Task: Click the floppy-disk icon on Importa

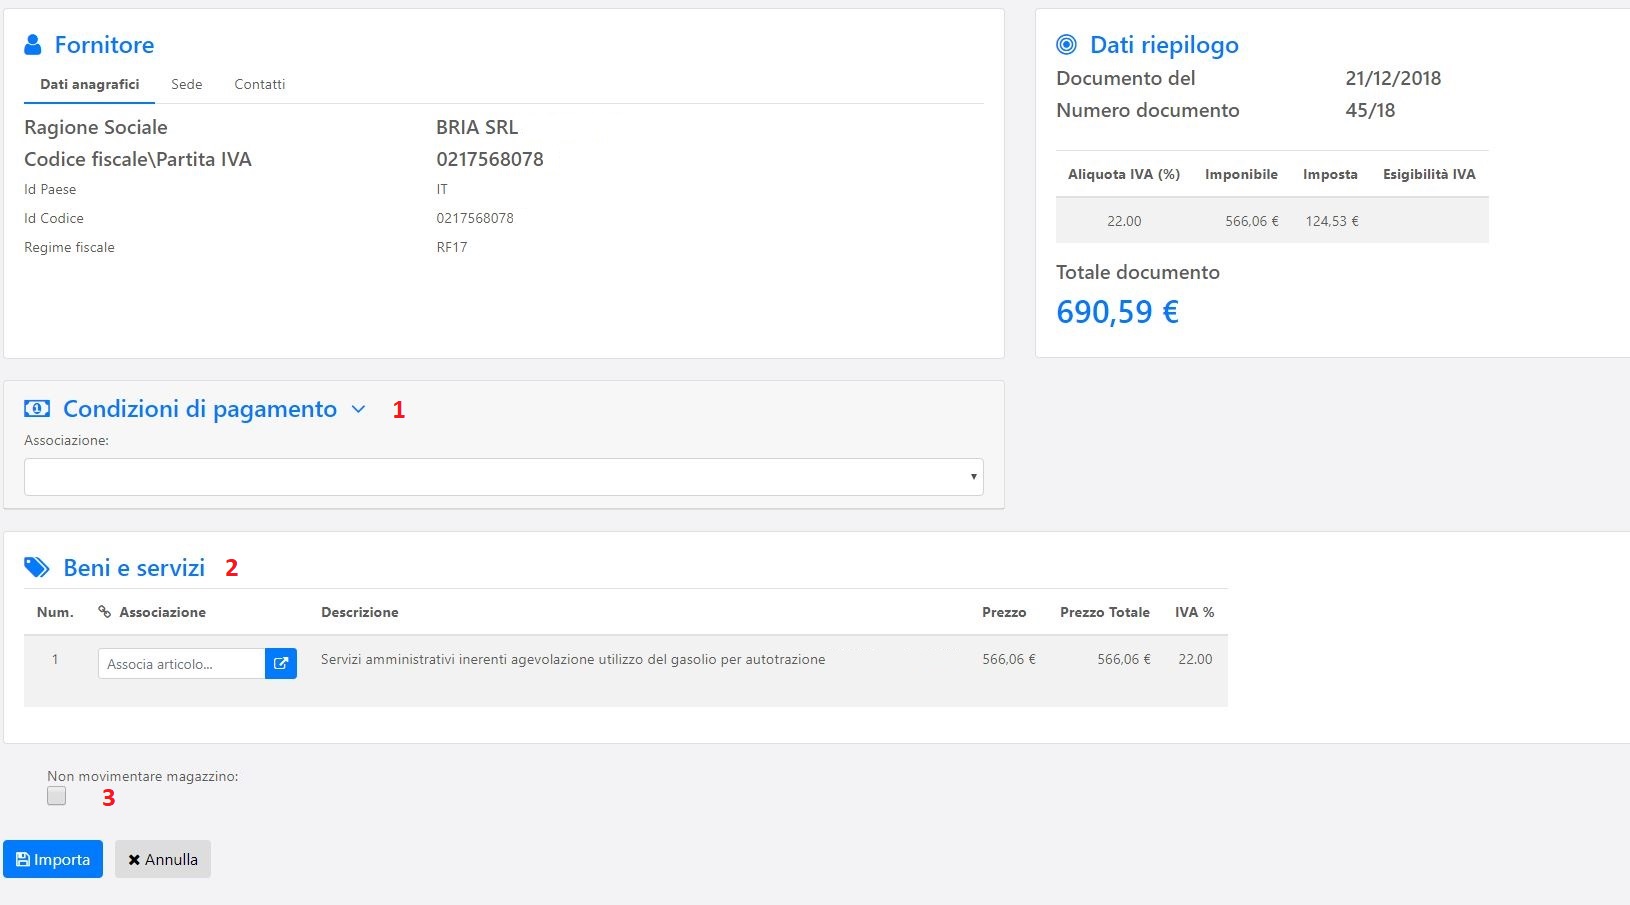Action: tap(22, 860)
